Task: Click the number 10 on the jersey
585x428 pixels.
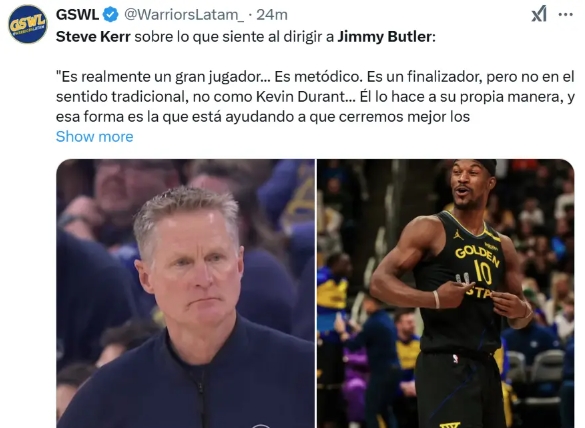Action: [x=483, y=272]
